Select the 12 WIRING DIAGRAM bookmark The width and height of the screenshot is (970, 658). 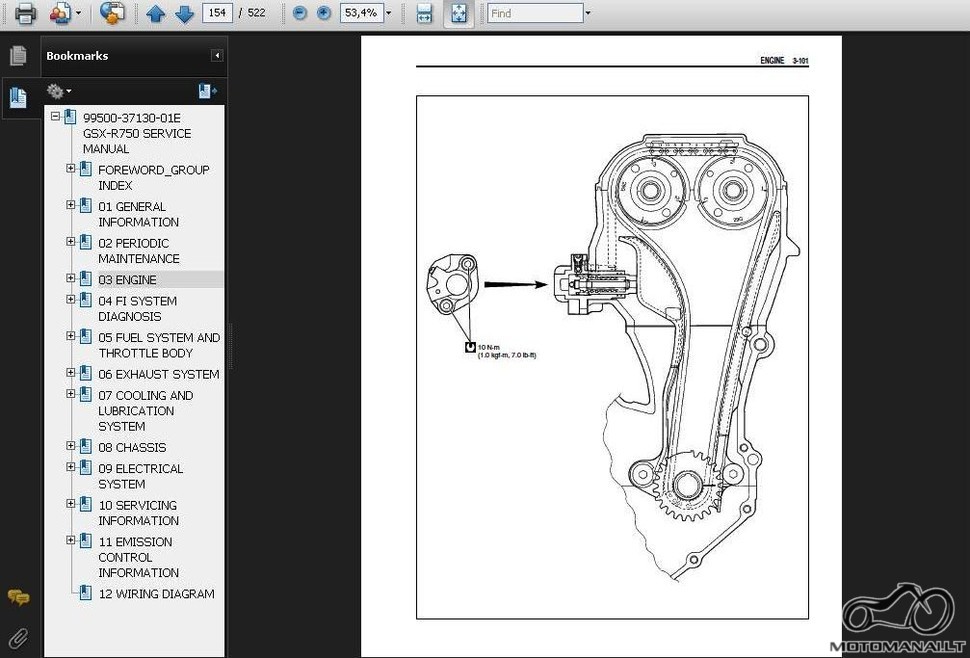(157, 594)
